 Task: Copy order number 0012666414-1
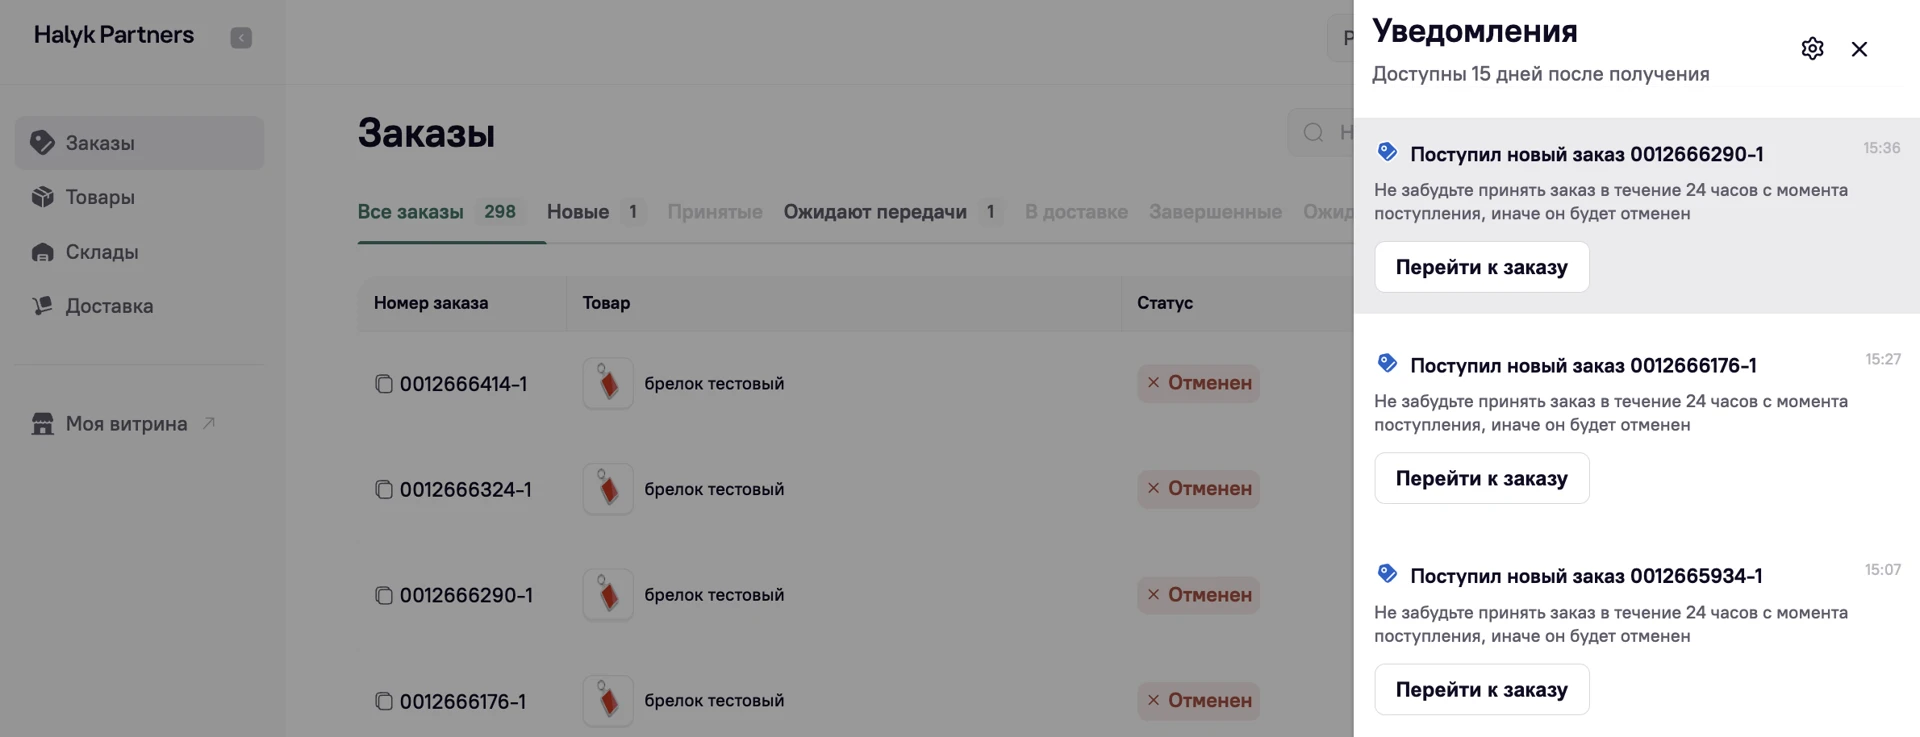(x=384, y=384)
